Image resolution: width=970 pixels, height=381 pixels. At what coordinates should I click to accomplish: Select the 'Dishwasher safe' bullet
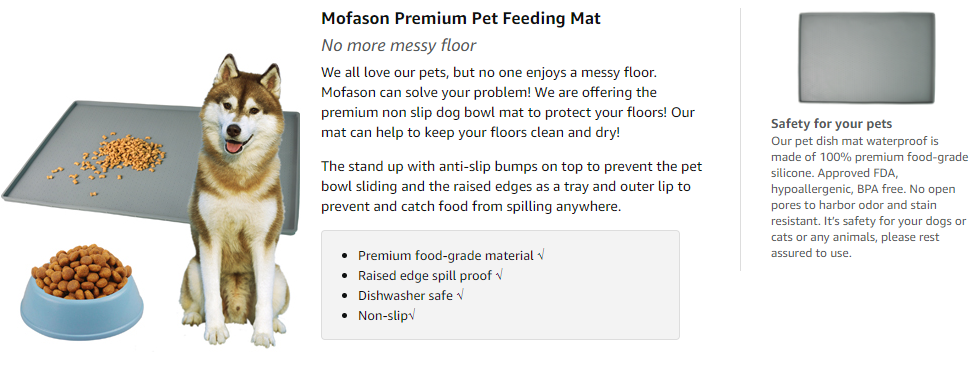click(405, 296)
